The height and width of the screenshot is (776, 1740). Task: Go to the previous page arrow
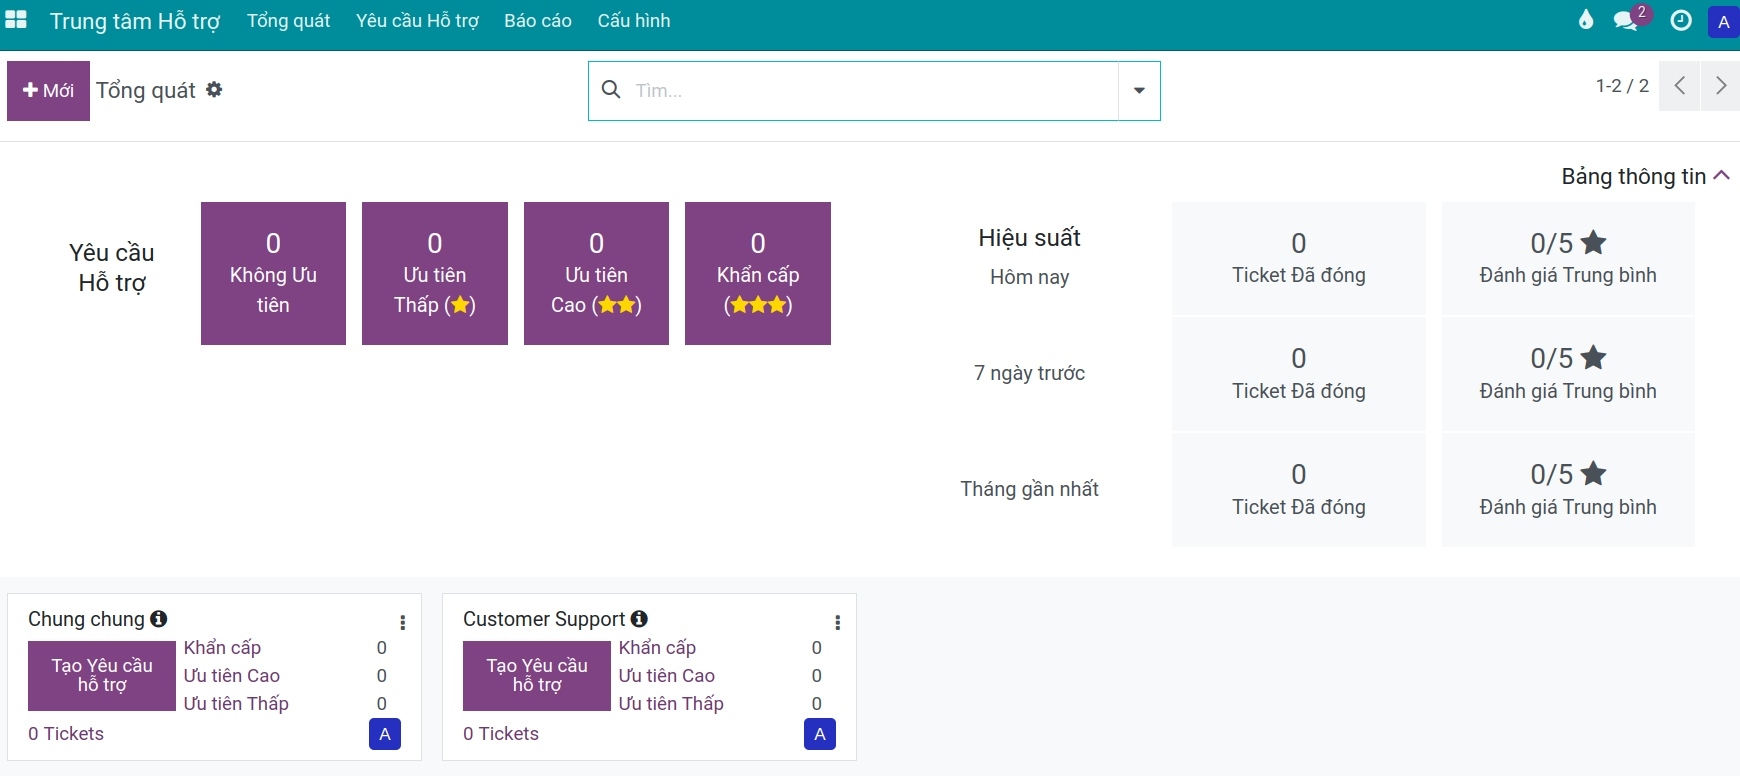pos(1680,86)
